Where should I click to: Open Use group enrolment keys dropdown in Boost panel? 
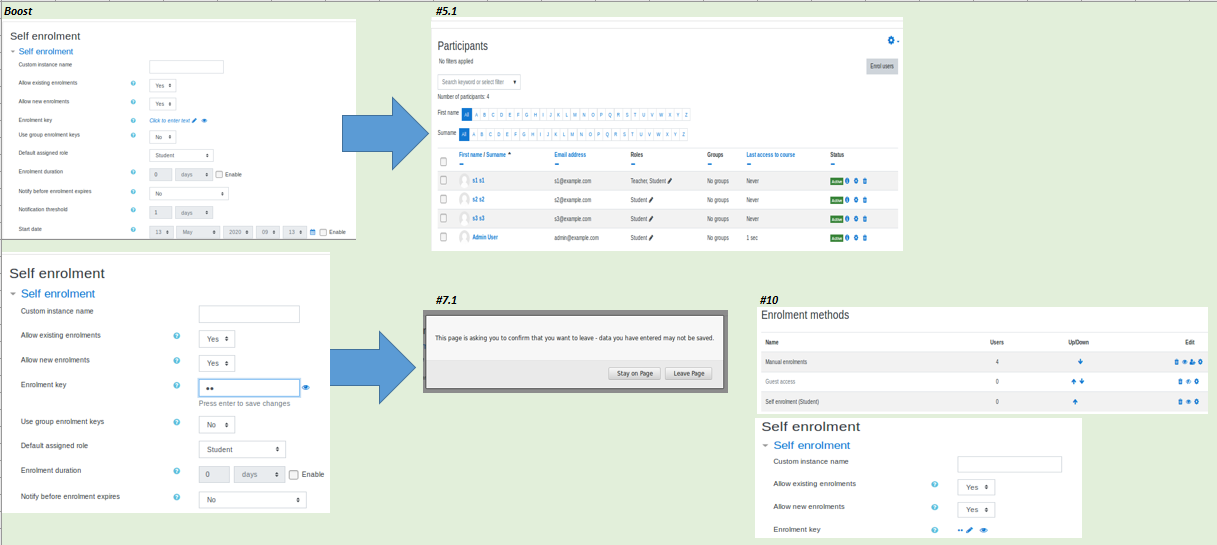162,137
